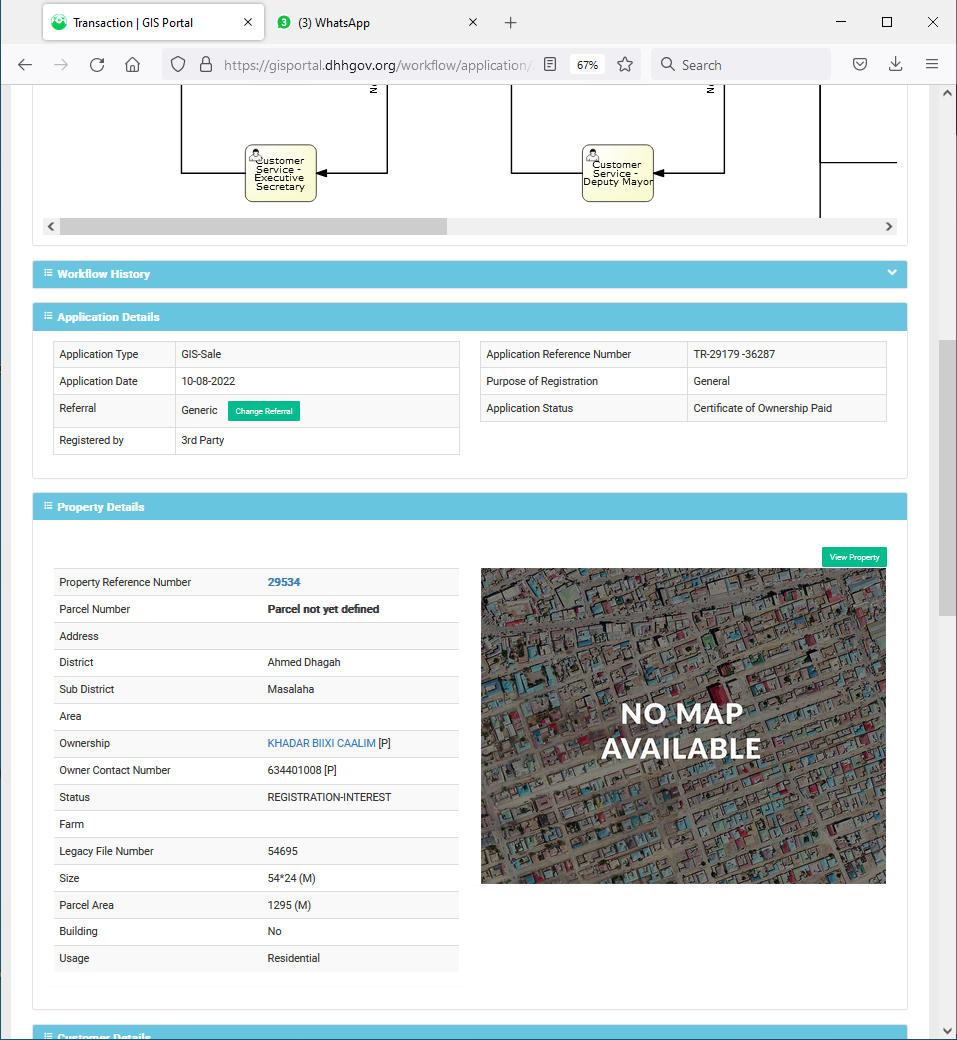Select the Parcel not yet defined text
The height and width of the screenshot is (1040, 957).
pyautogui.click(x=324, y=609)
